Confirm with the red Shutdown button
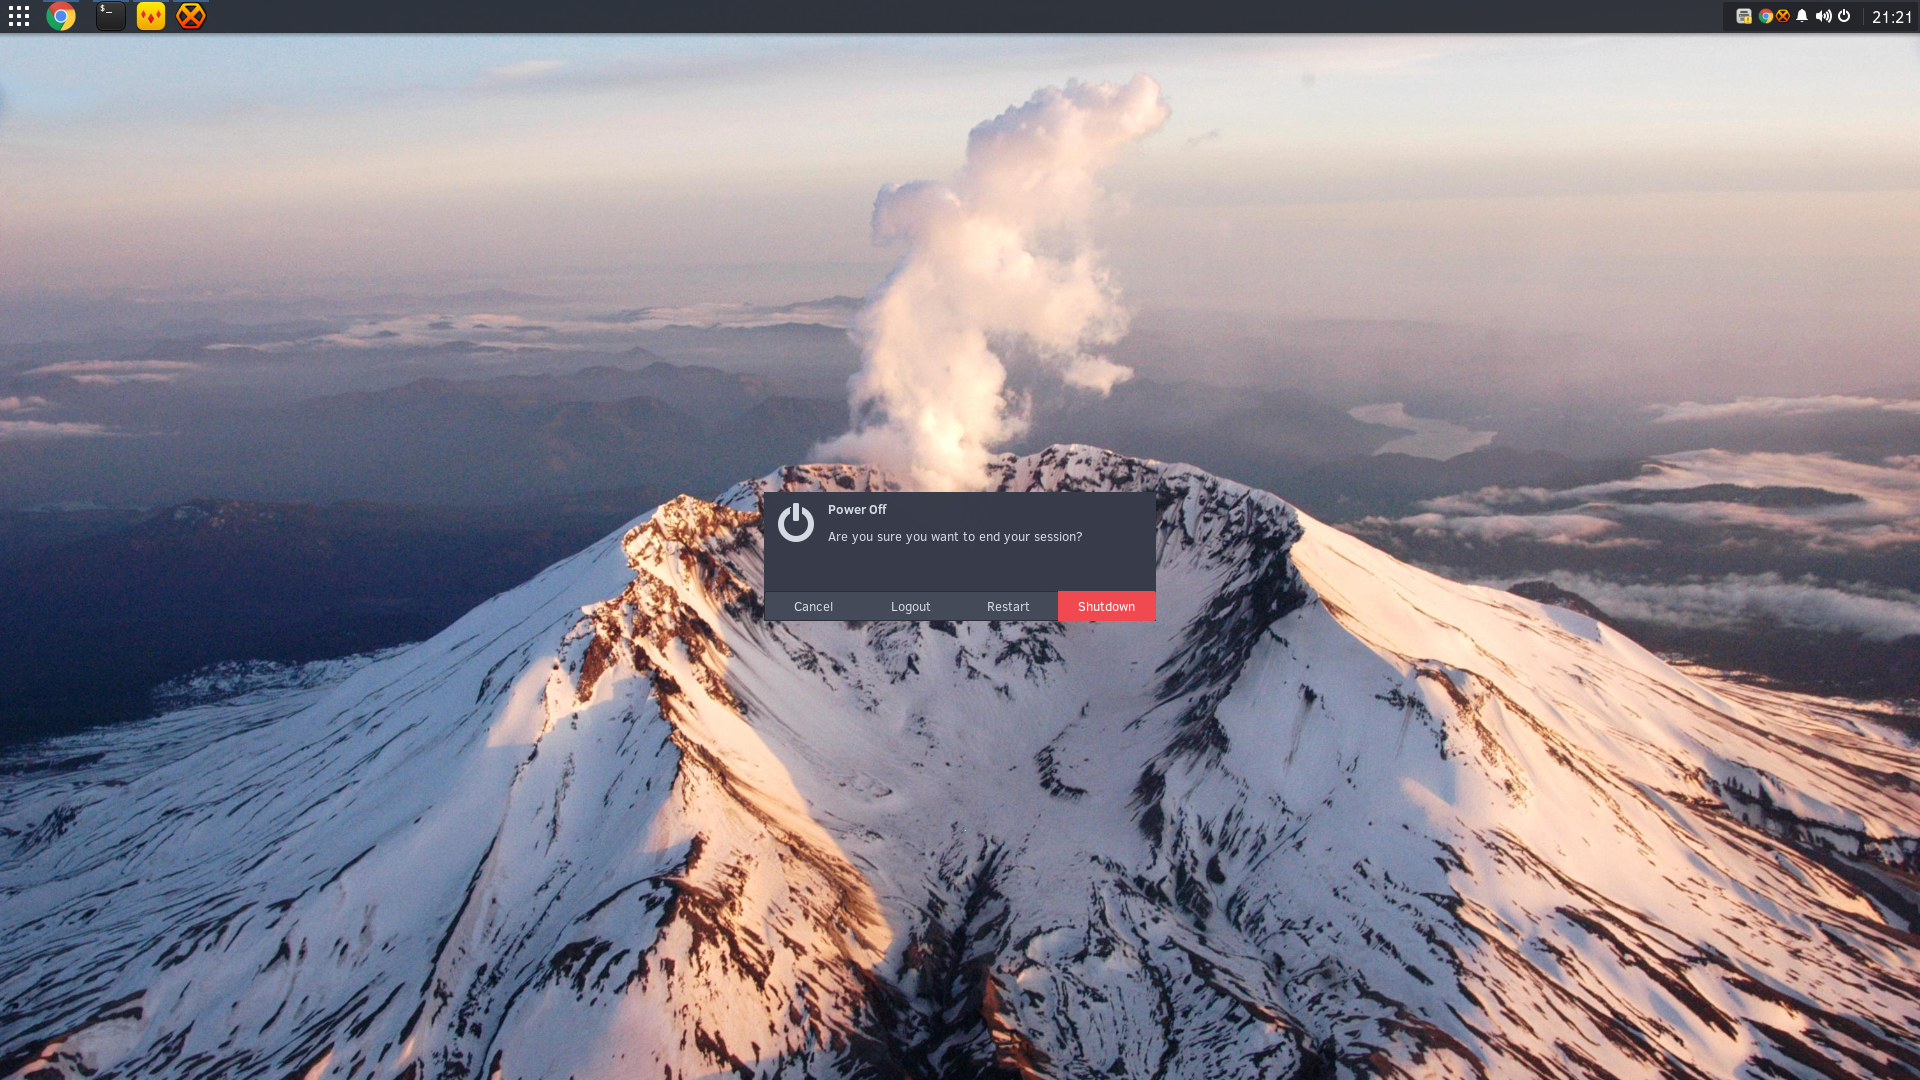This screenshot has width=1920, height=1080. pos(1106,607)
